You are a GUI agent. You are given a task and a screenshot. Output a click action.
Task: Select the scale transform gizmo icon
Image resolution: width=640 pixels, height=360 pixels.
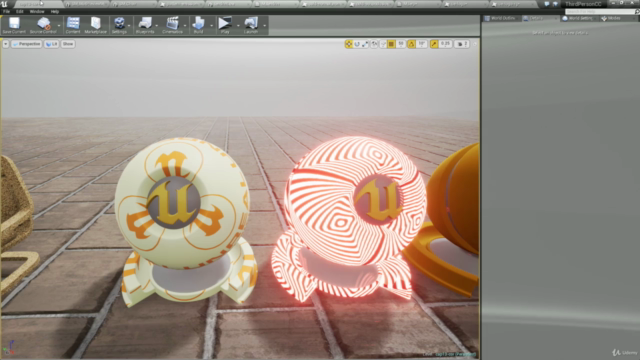pyautogui.click(x=365, y=44)
